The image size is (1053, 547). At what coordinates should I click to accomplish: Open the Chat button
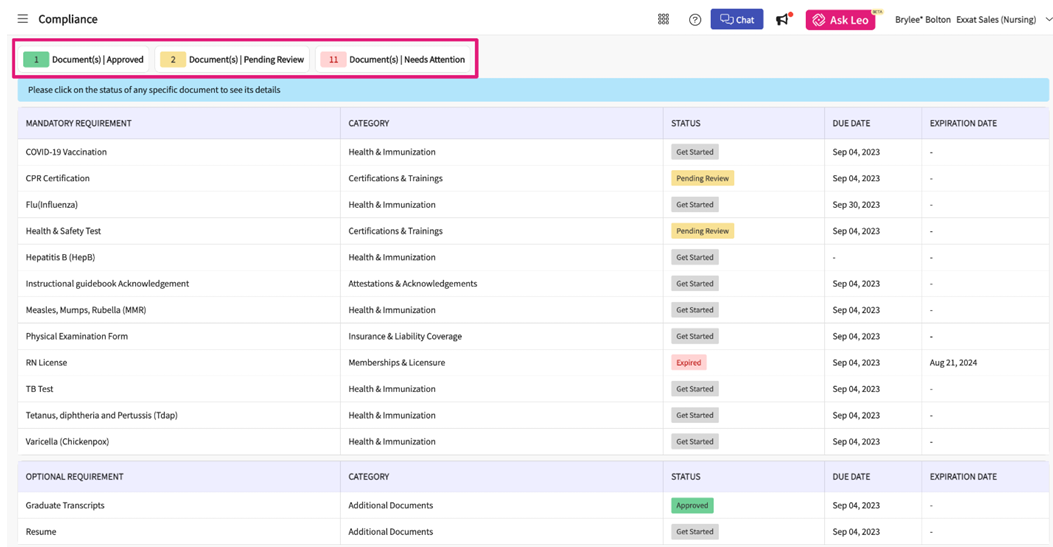pyautogui.click(x=737, y=19)
